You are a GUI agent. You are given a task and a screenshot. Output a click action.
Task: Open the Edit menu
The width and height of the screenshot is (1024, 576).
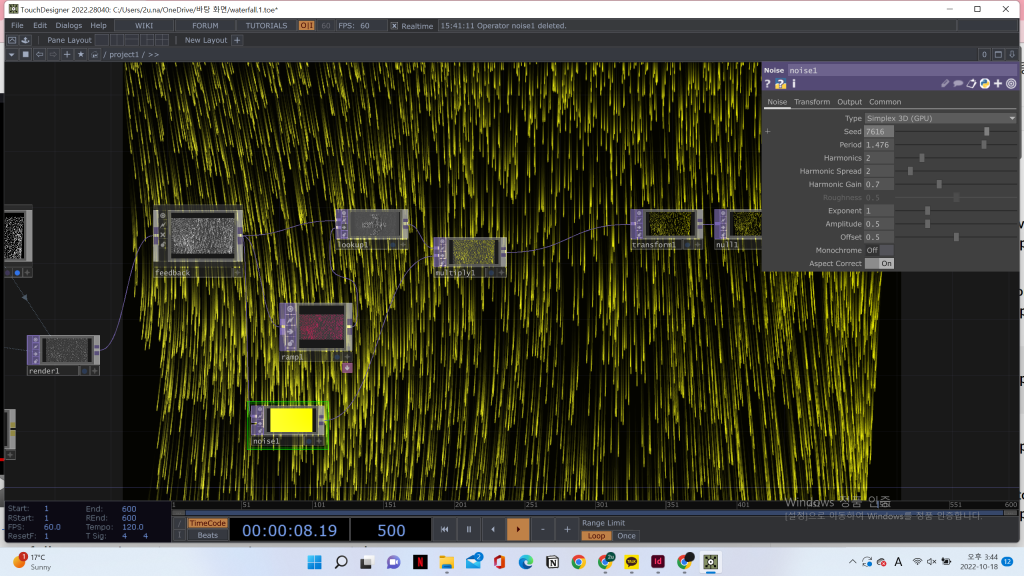[x=40, y=25]
